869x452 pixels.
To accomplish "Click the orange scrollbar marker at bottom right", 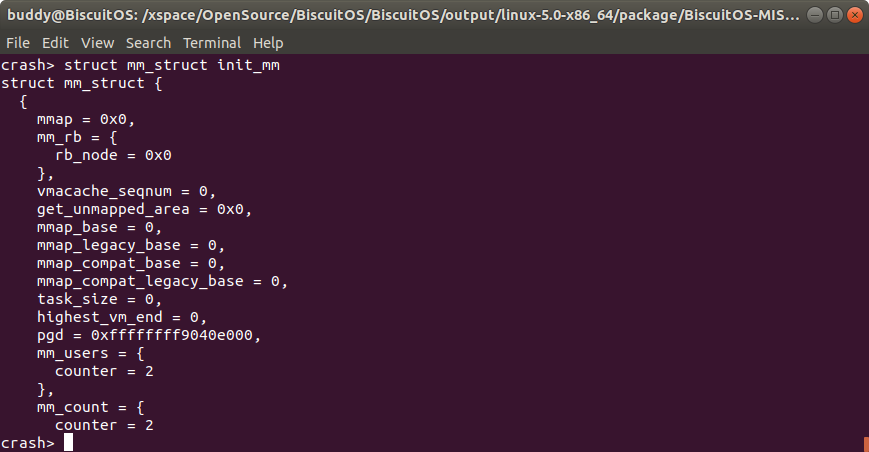I will pyautogui.click(x=865, y=442).
